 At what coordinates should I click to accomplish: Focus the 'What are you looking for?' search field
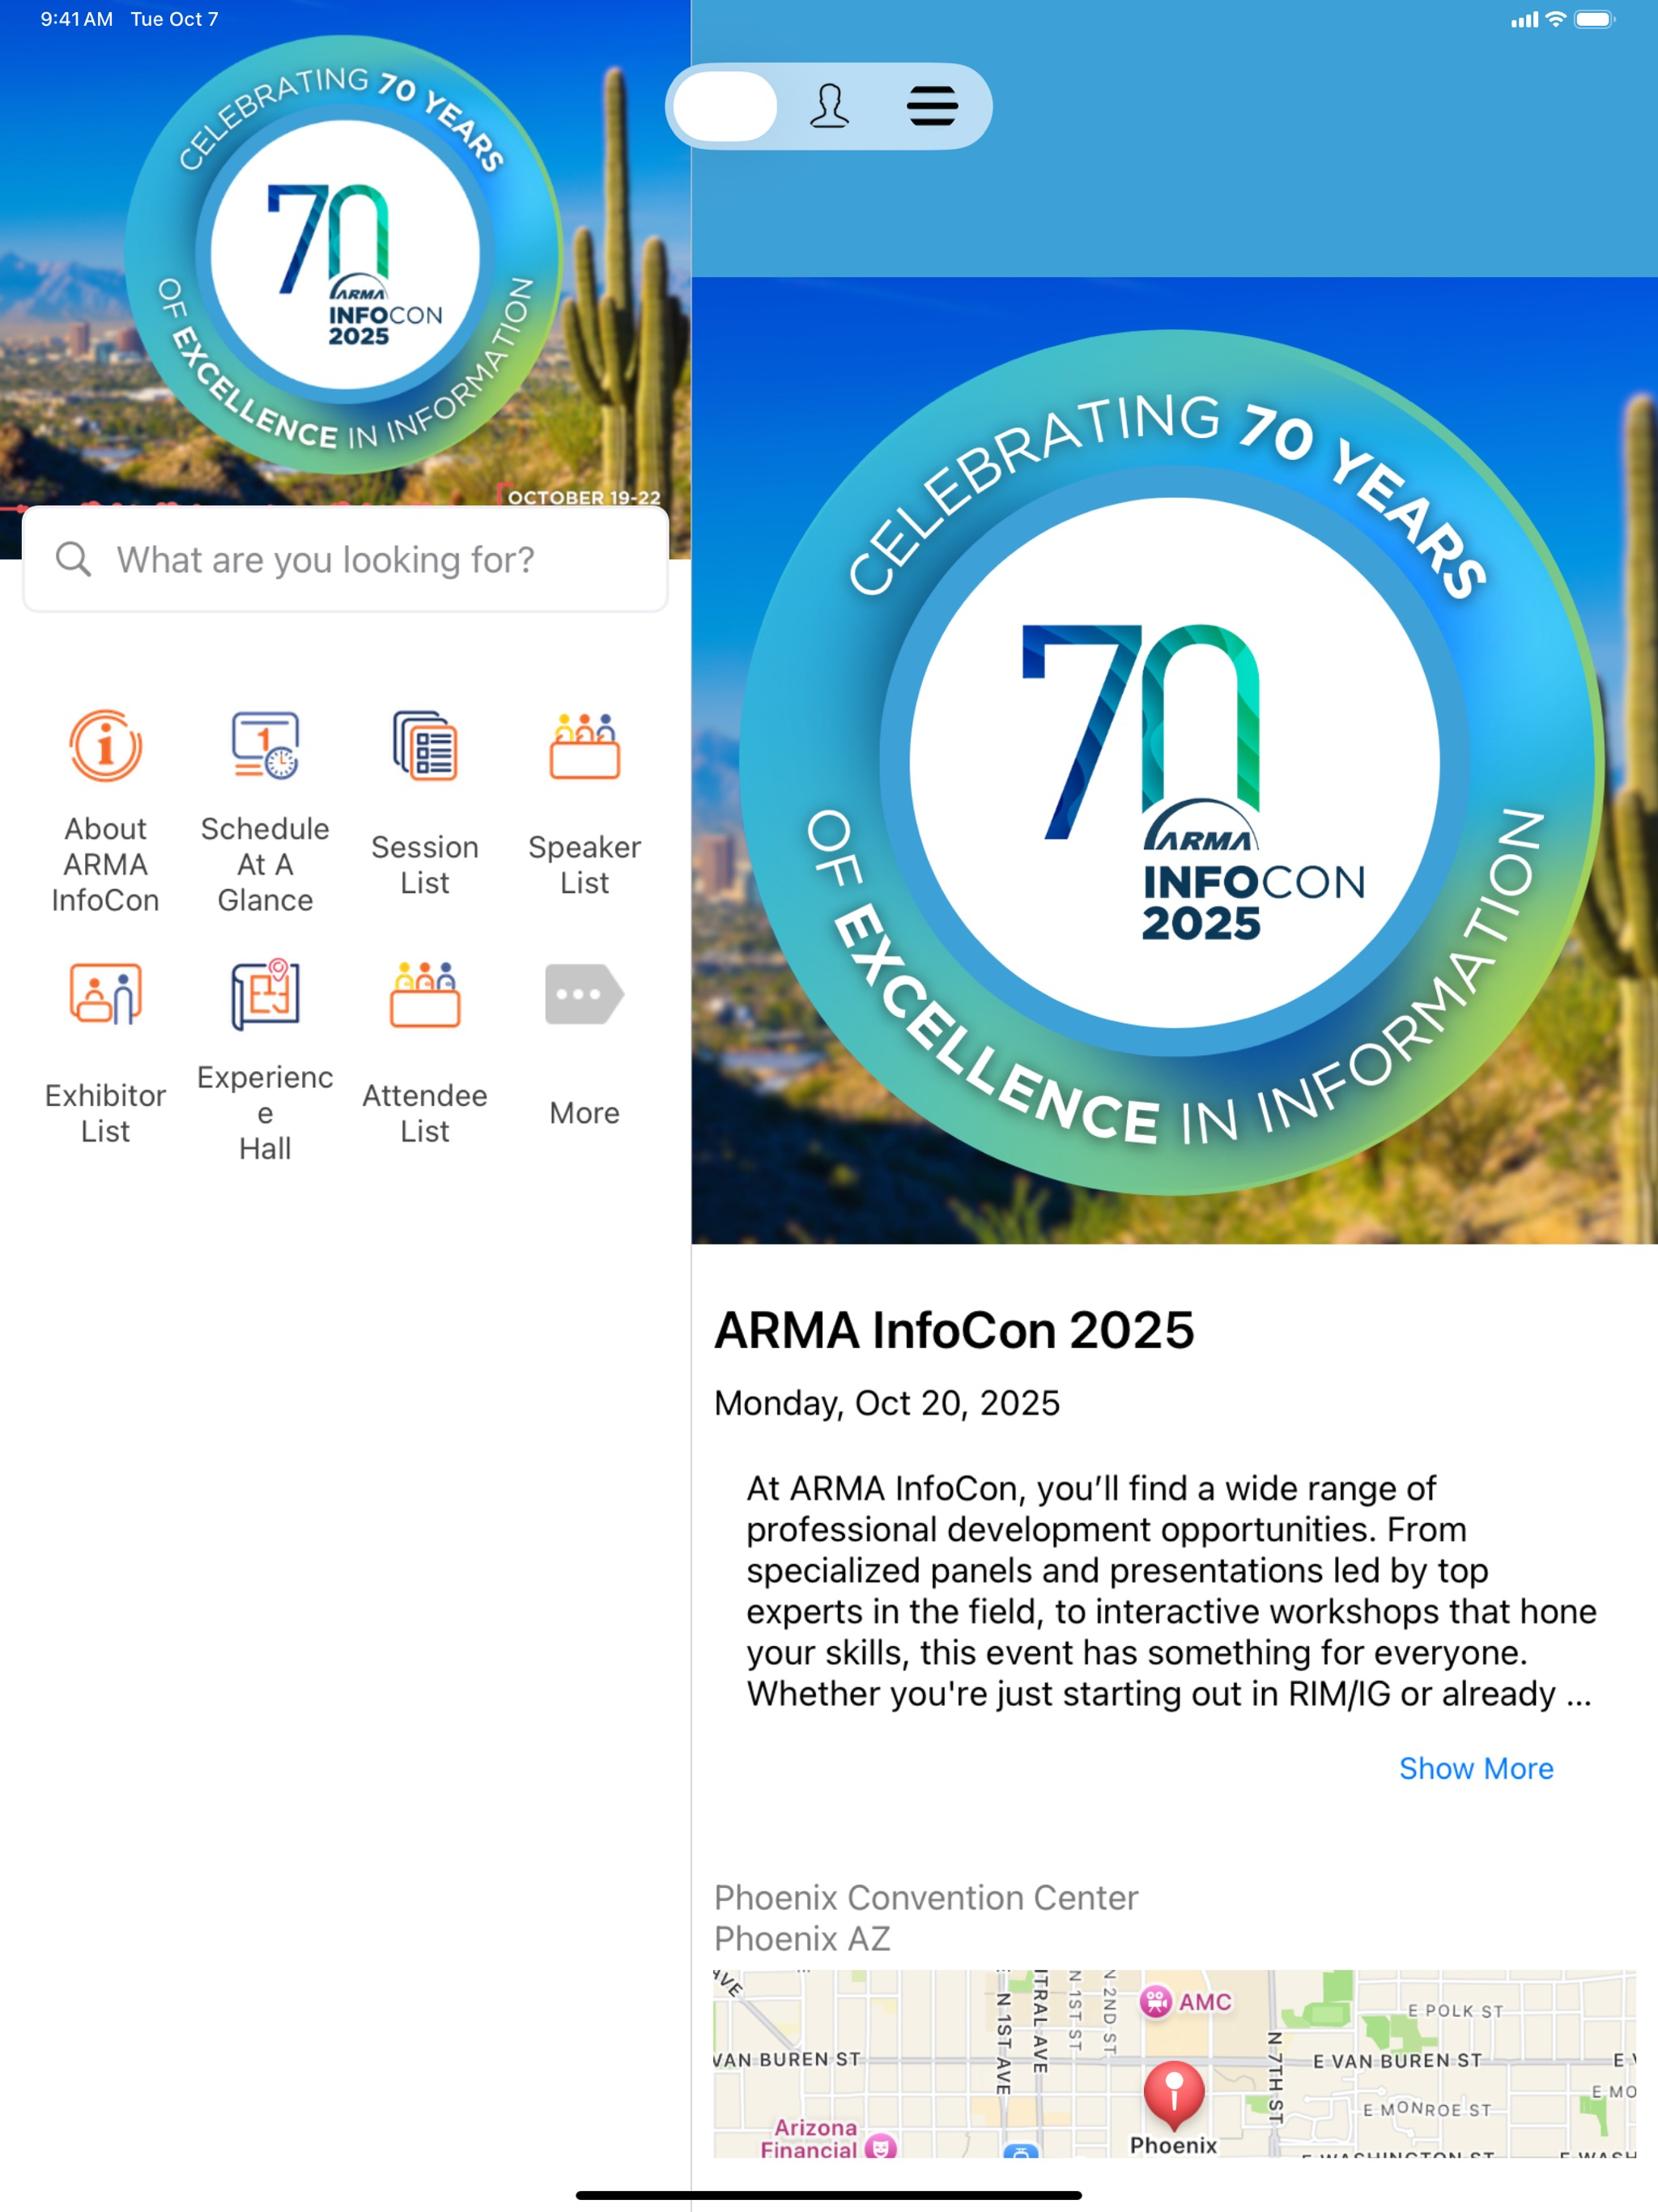pos(345,559)
